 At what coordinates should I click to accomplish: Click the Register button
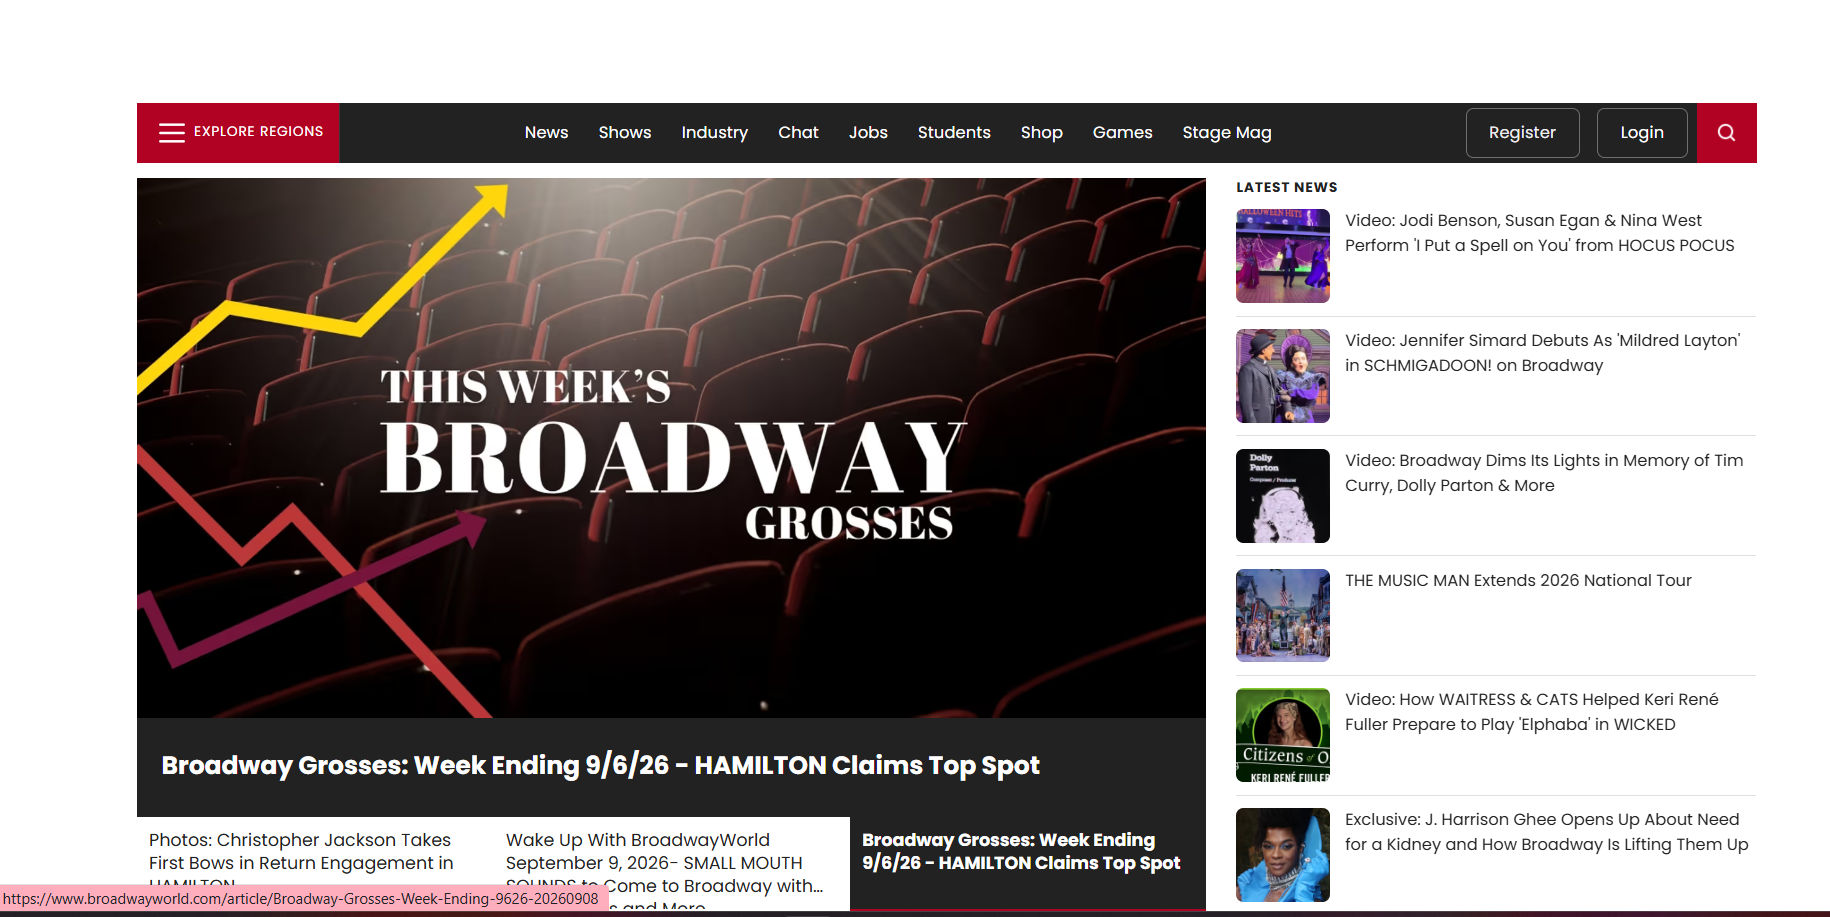click(1522, 132)
